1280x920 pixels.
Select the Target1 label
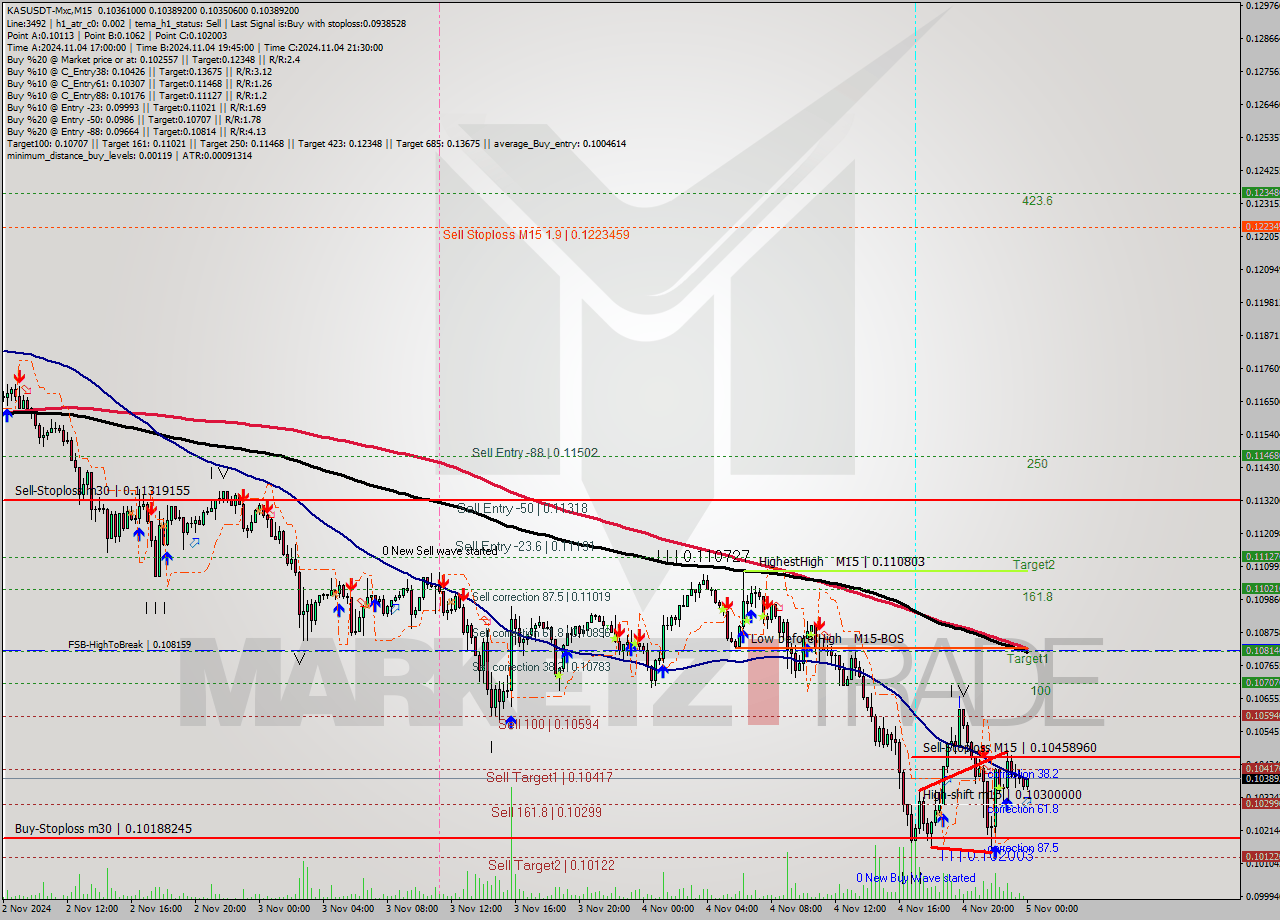point(1027,659)
